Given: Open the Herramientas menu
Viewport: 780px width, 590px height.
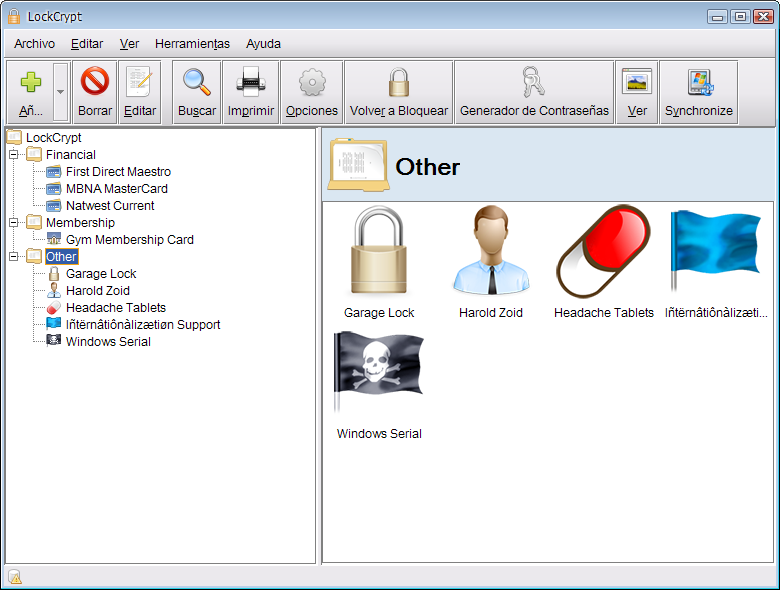Looking at the screenshot, I should 192,44.
